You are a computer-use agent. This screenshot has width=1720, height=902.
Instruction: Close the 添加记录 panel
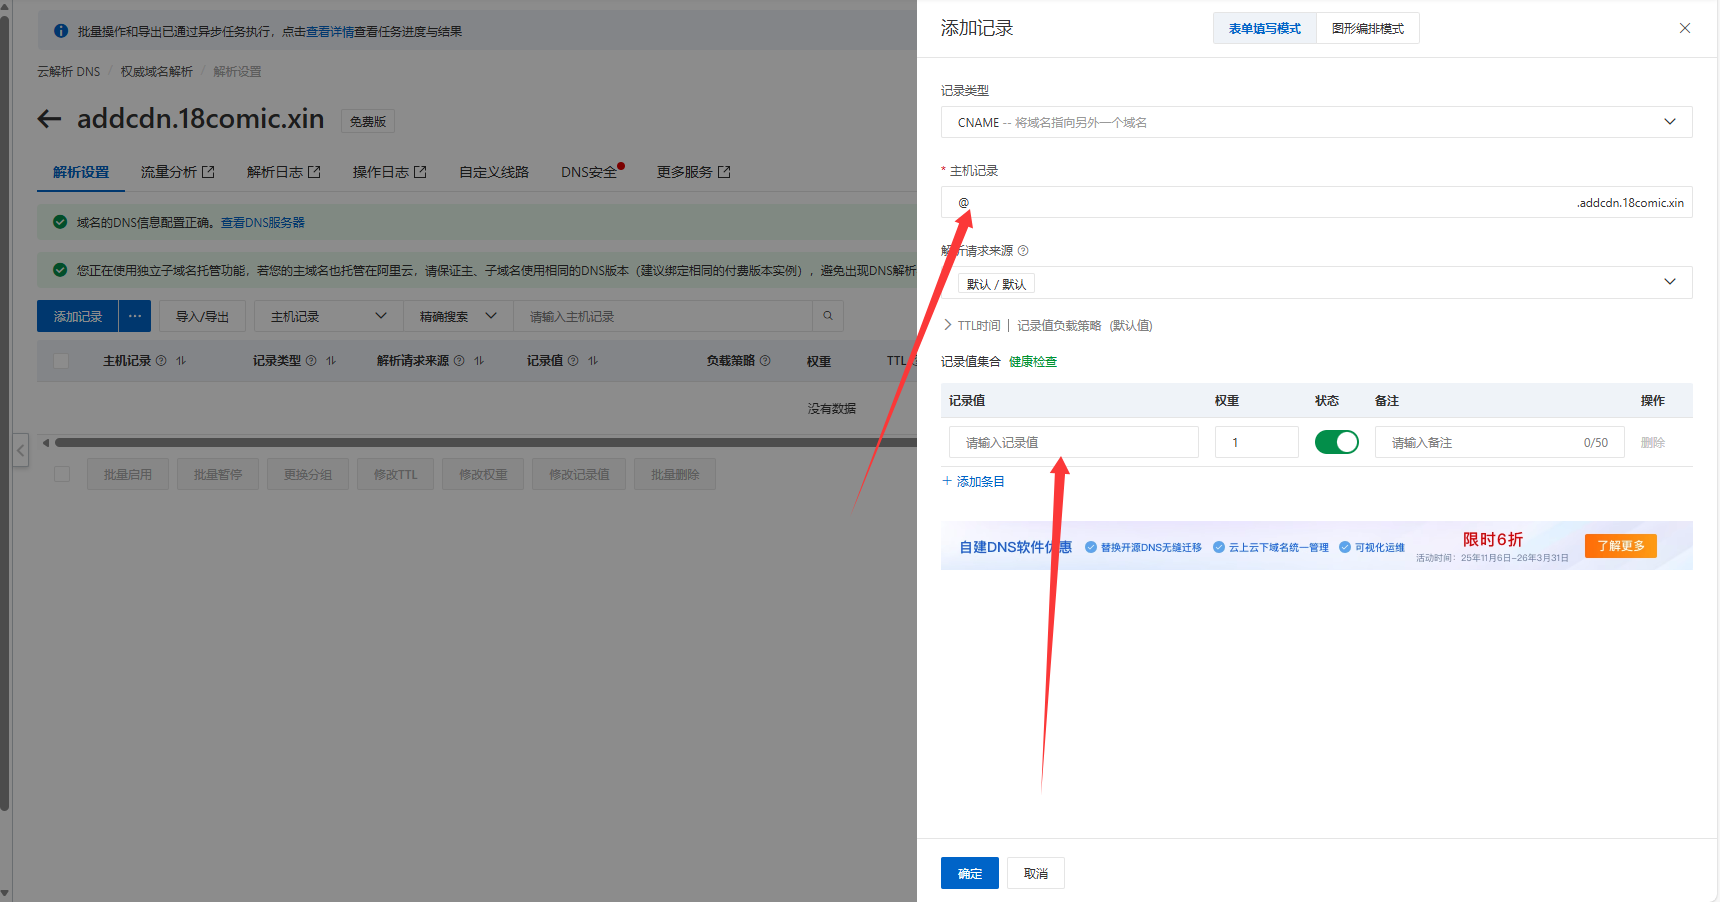point(1685,28)
